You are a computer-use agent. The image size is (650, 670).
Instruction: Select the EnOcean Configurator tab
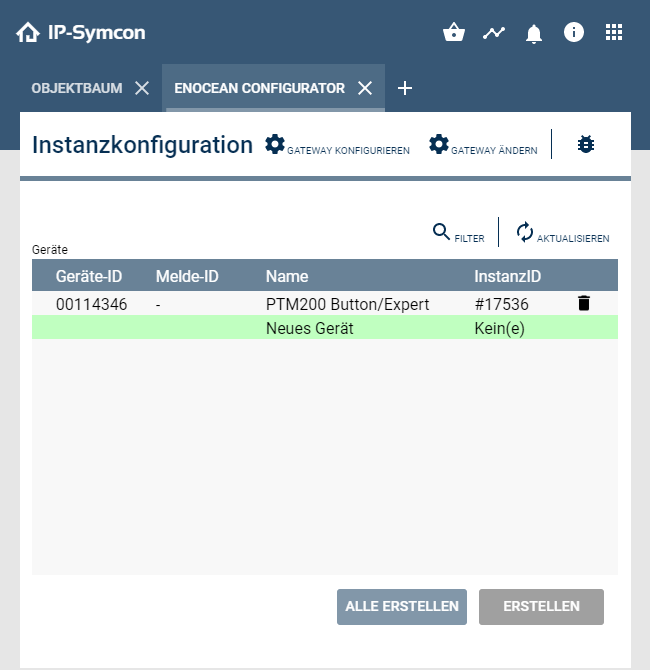click(x=259, y=88)
